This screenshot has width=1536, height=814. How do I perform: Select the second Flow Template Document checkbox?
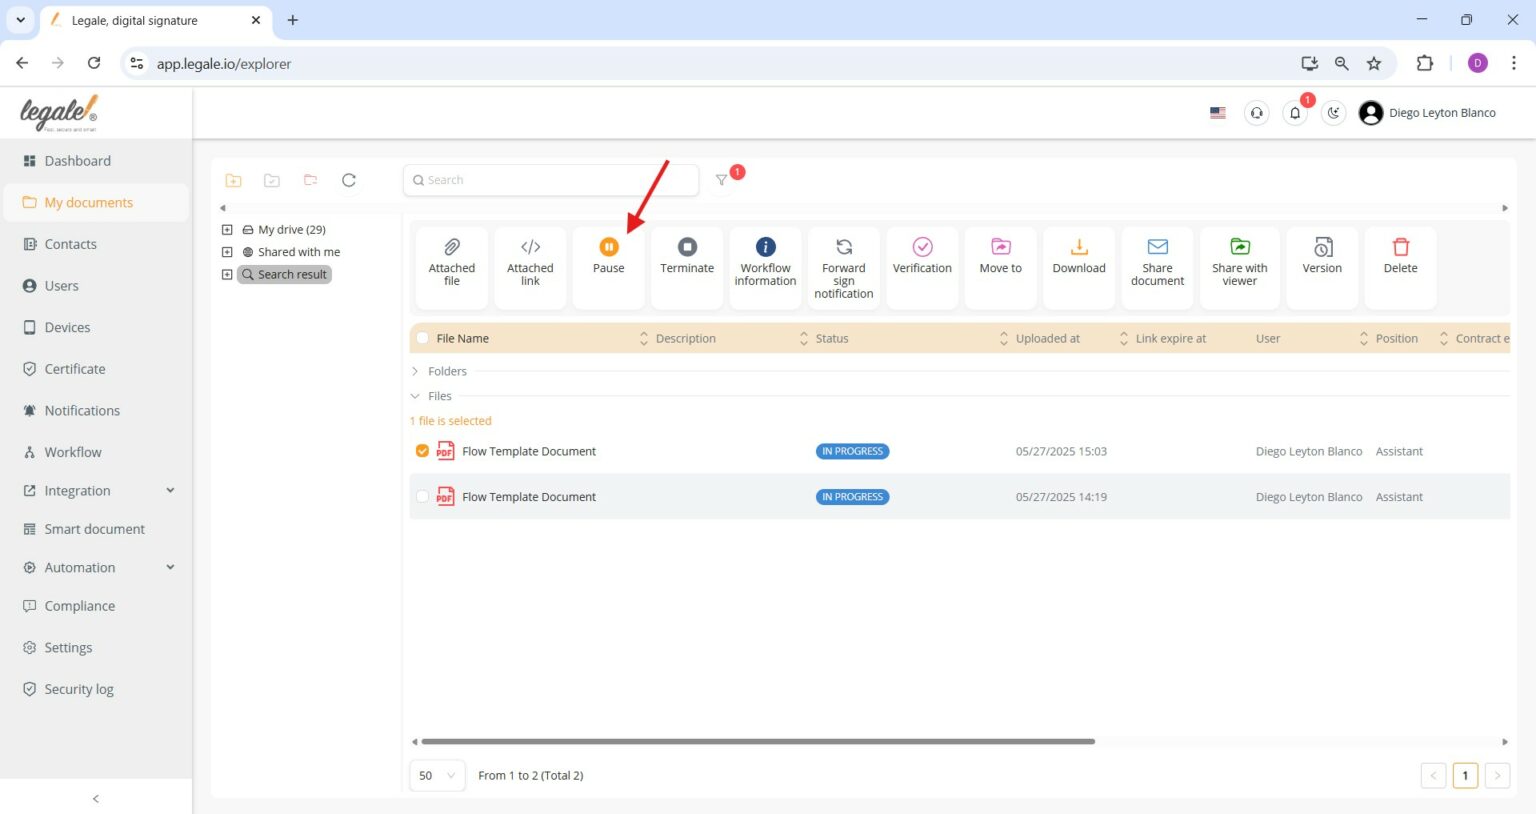coord(422,496)
